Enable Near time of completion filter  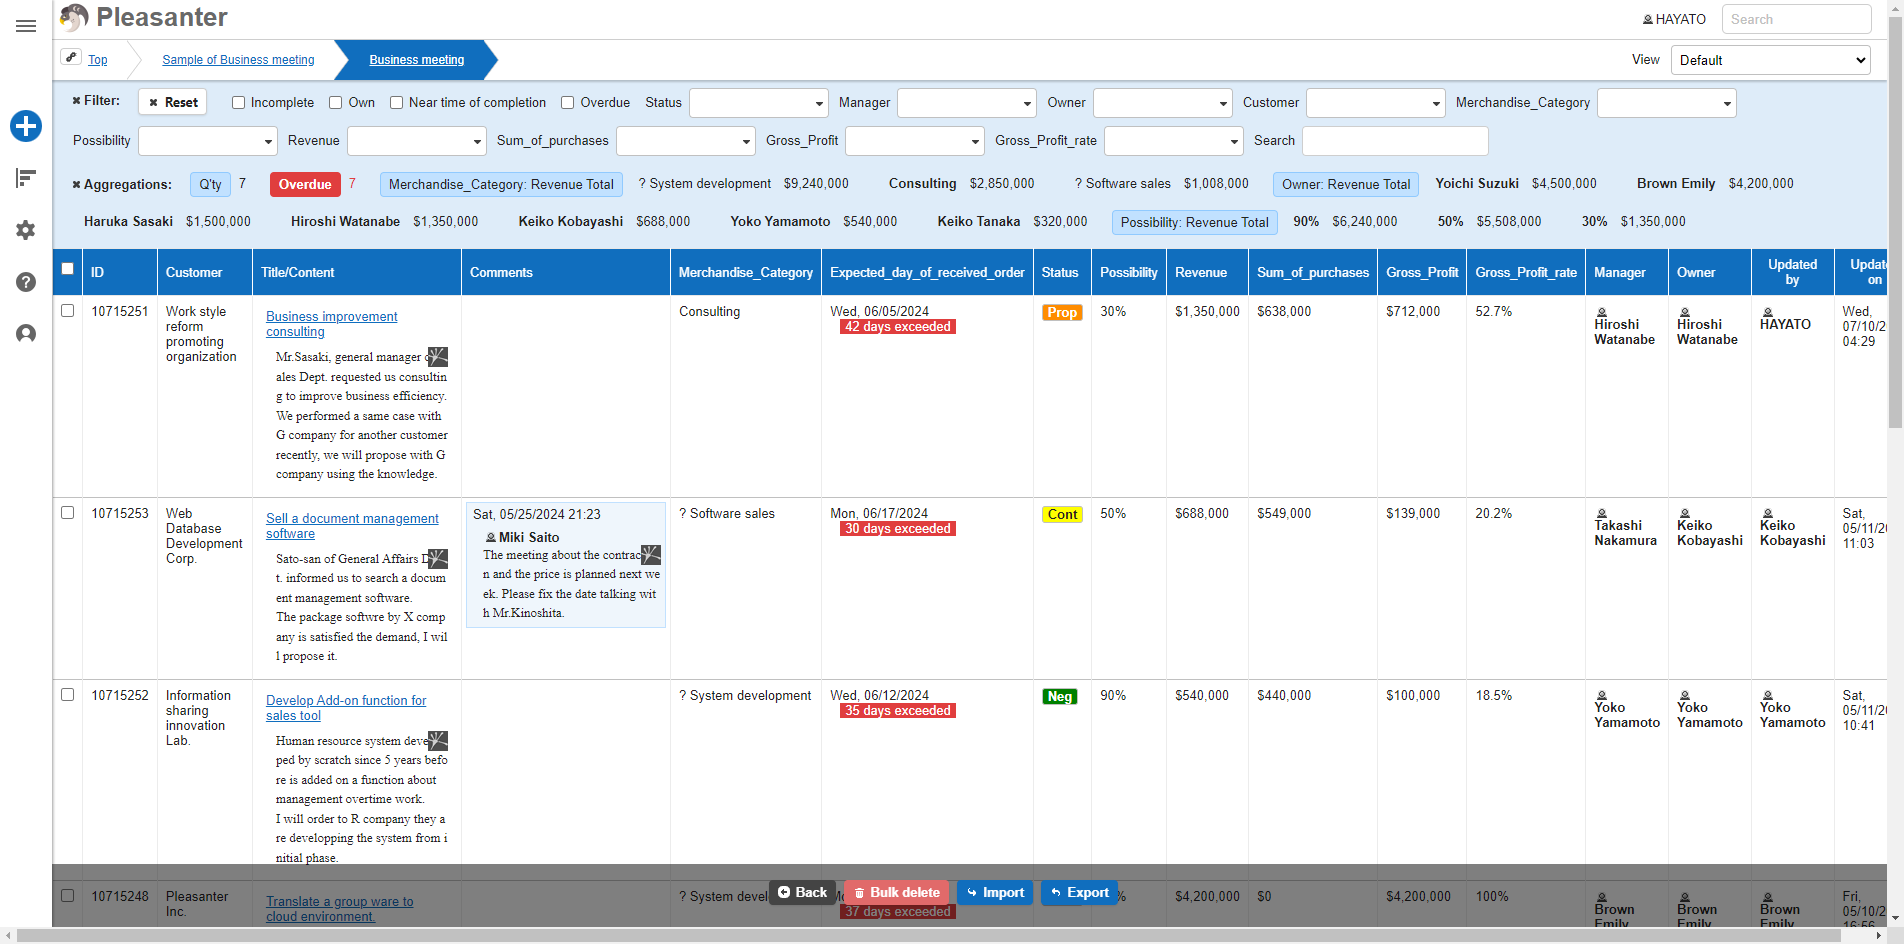[396, 102]
